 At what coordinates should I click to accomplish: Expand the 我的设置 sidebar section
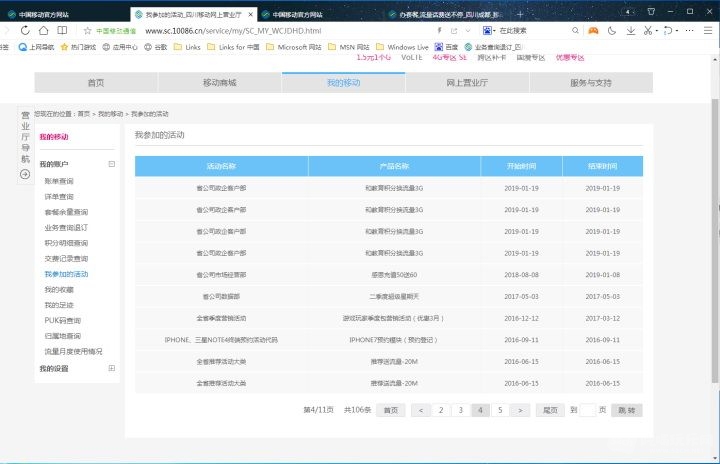coord(112,368)
